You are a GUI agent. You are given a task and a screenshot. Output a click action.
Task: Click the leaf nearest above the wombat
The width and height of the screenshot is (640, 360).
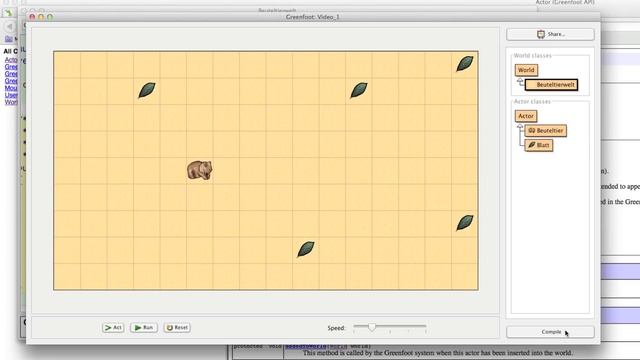(147, 90)
